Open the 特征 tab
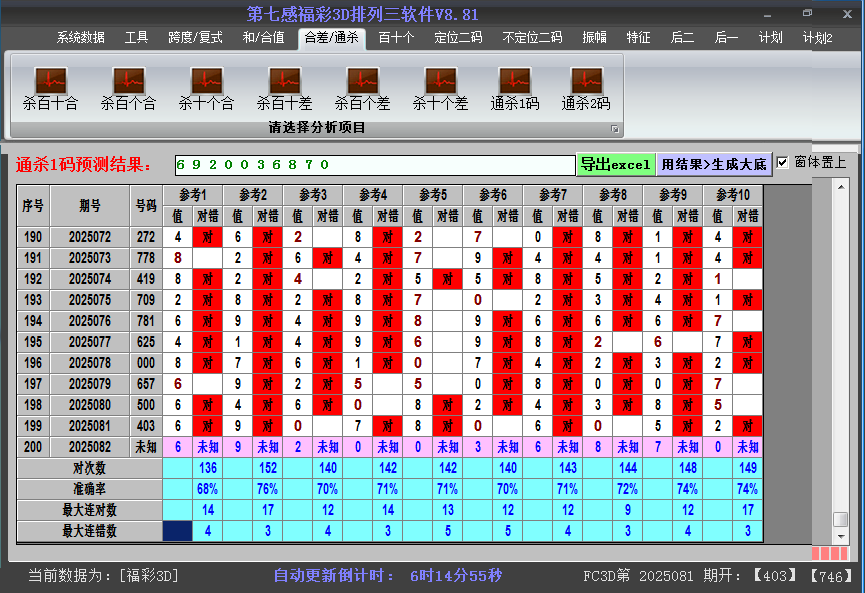The width and height of the screenshot is (865, 593). (638, 38)
